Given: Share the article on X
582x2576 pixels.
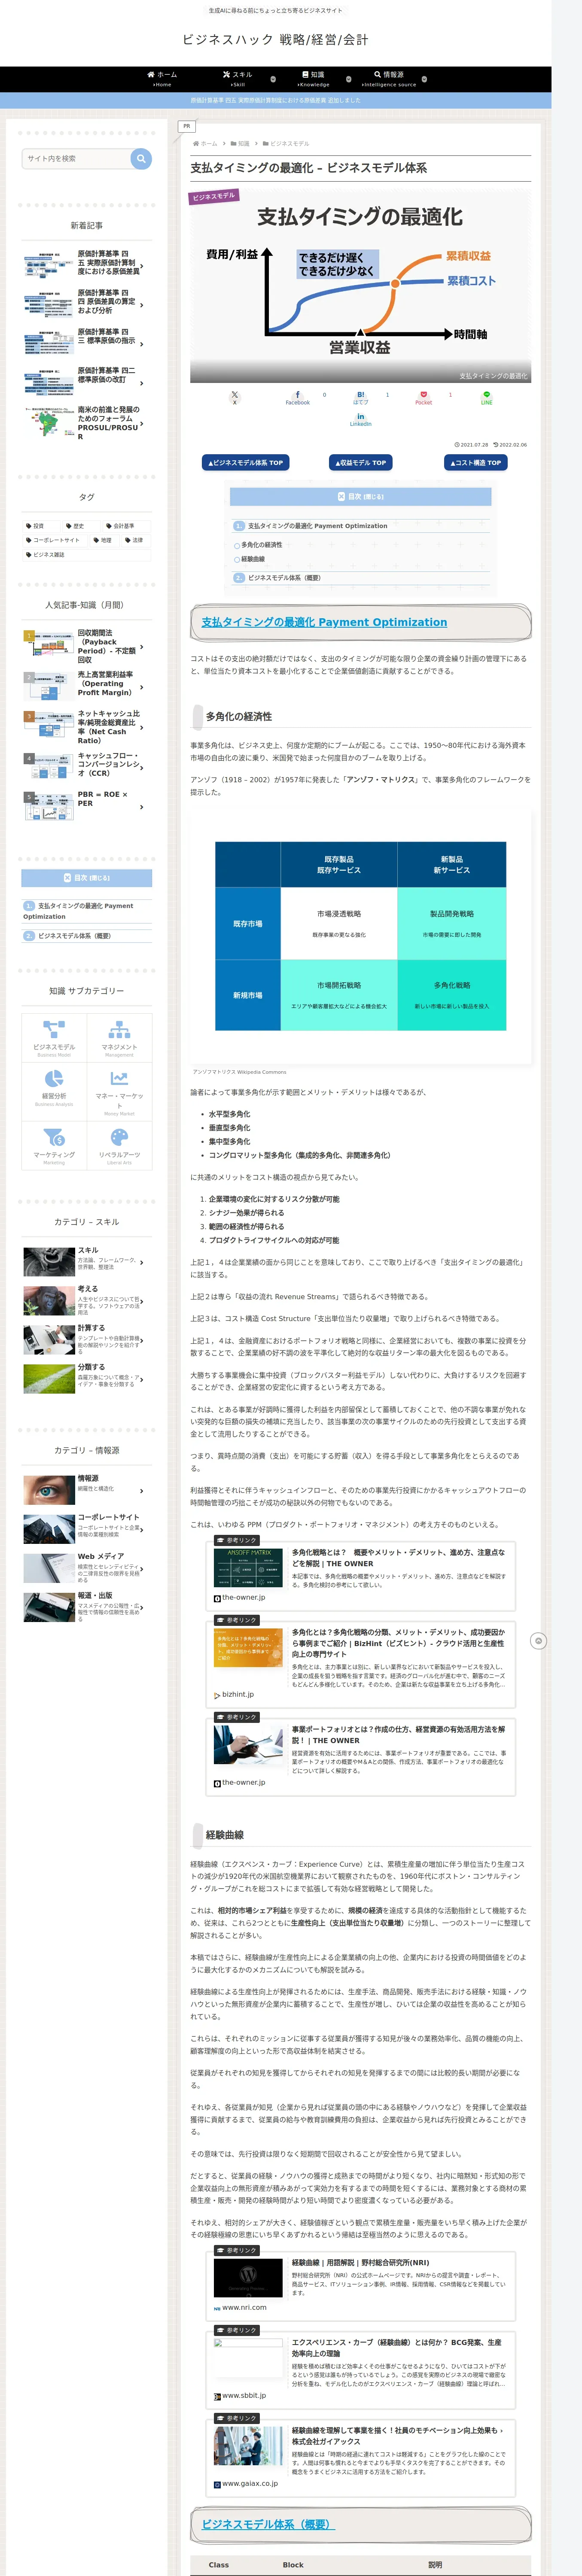Looking at the screenshot, I should [x=235, y=398].
